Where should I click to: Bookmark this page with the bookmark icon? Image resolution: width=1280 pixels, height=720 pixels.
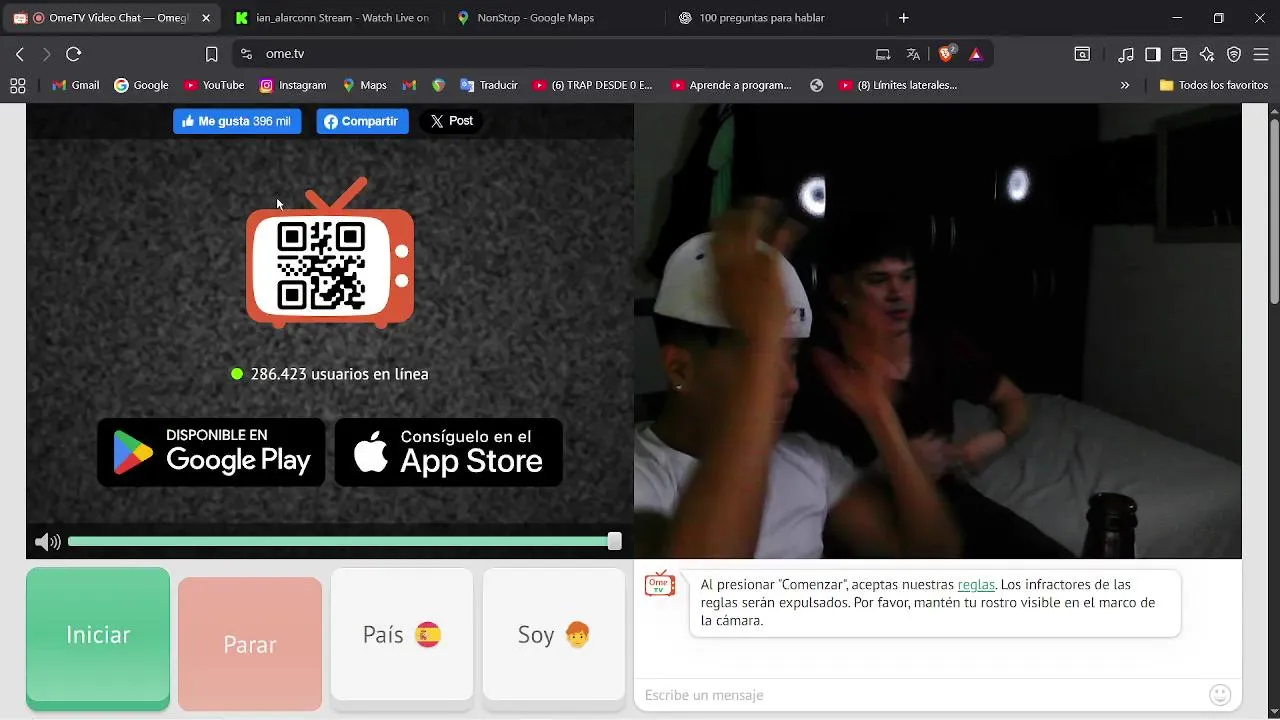coord(211,54)
